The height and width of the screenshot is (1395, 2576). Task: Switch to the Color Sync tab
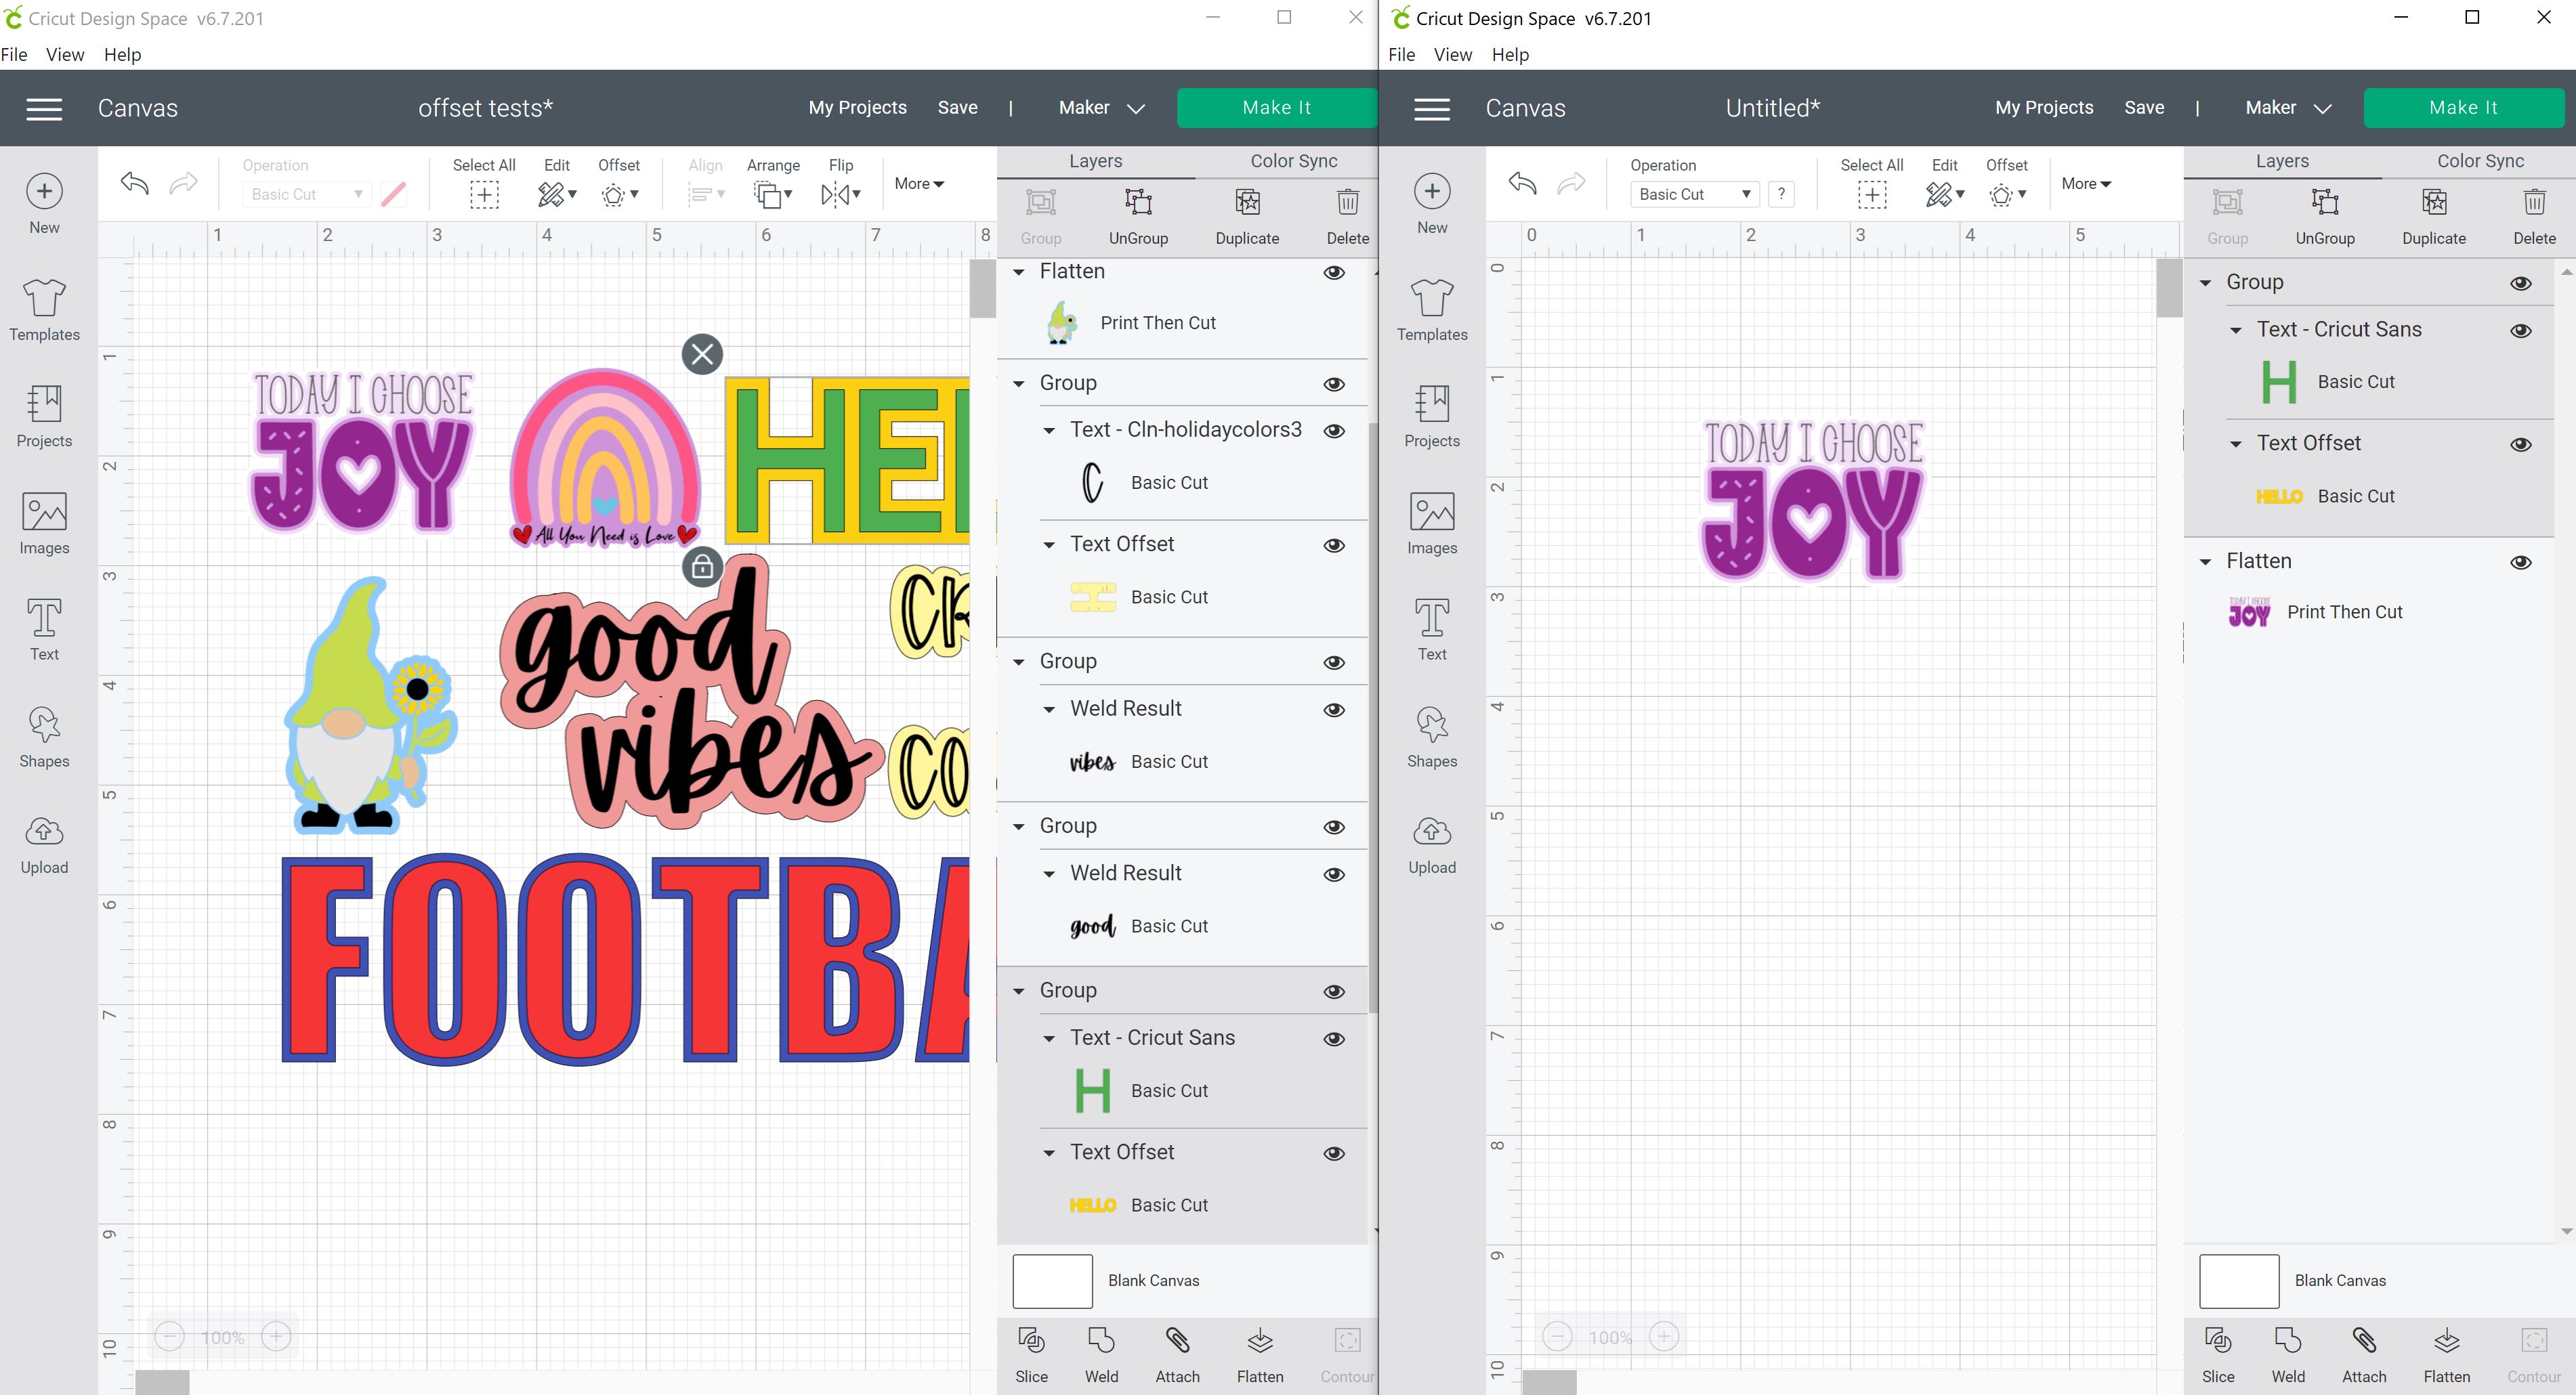(1293, 160)
